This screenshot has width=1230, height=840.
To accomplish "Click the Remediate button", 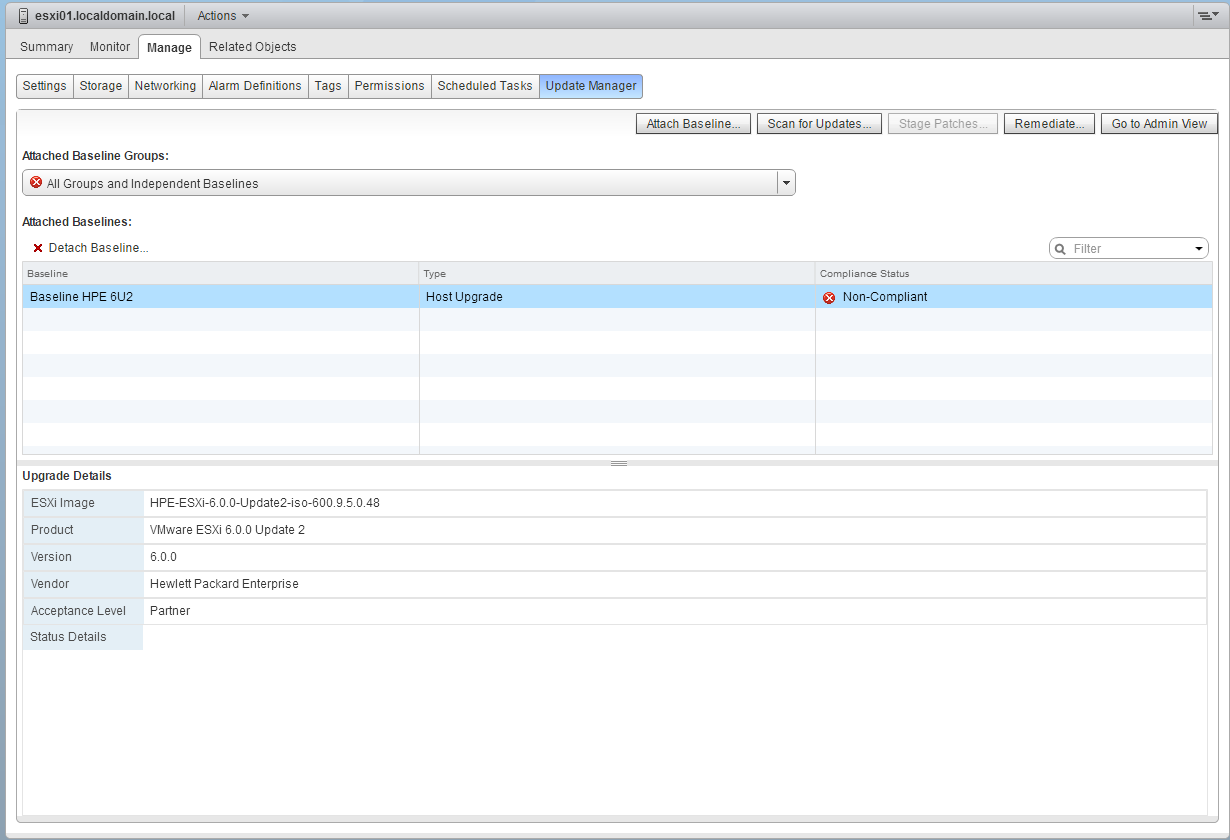I will 1049,123.
